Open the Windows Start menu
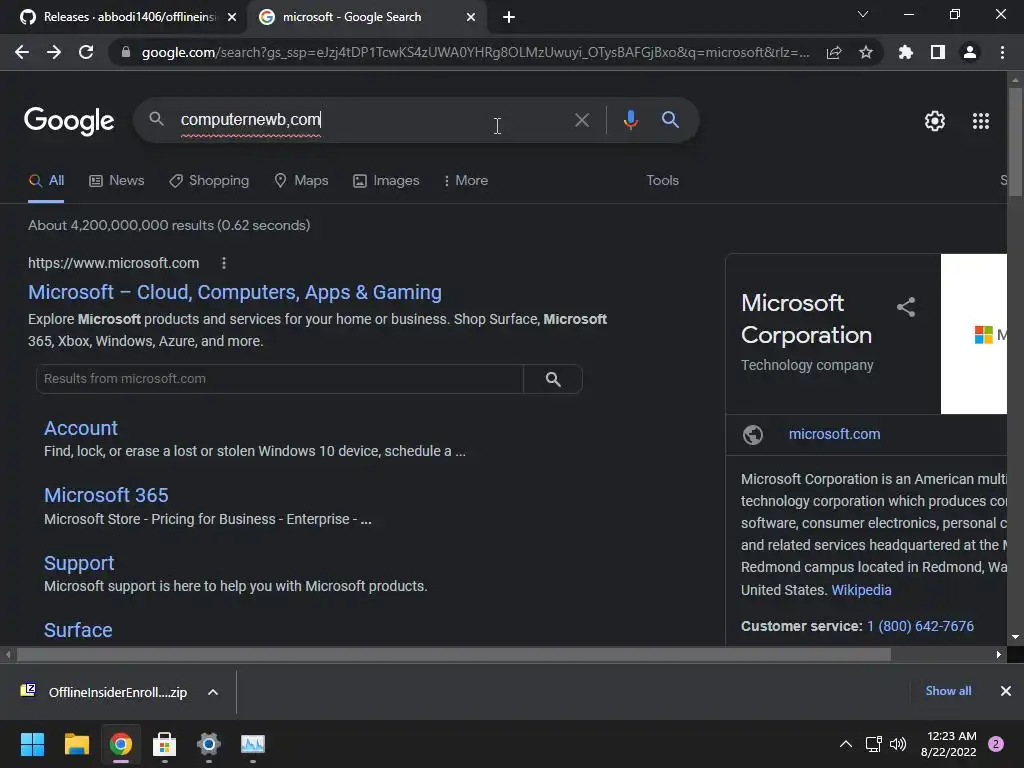This screenshot has height=768, width=1024. pos(32,744)
